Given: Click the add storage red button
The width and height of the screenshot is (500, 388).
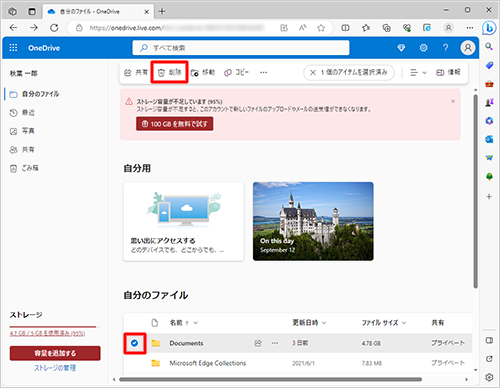Looking at the screenshot, I should coord(55,353).
